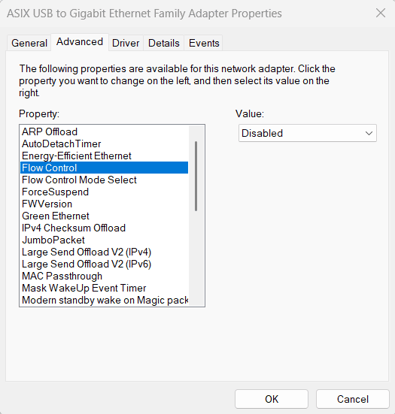
Task: Select Modern standby wake on Magic packet
Action: (x=104, y=300)
